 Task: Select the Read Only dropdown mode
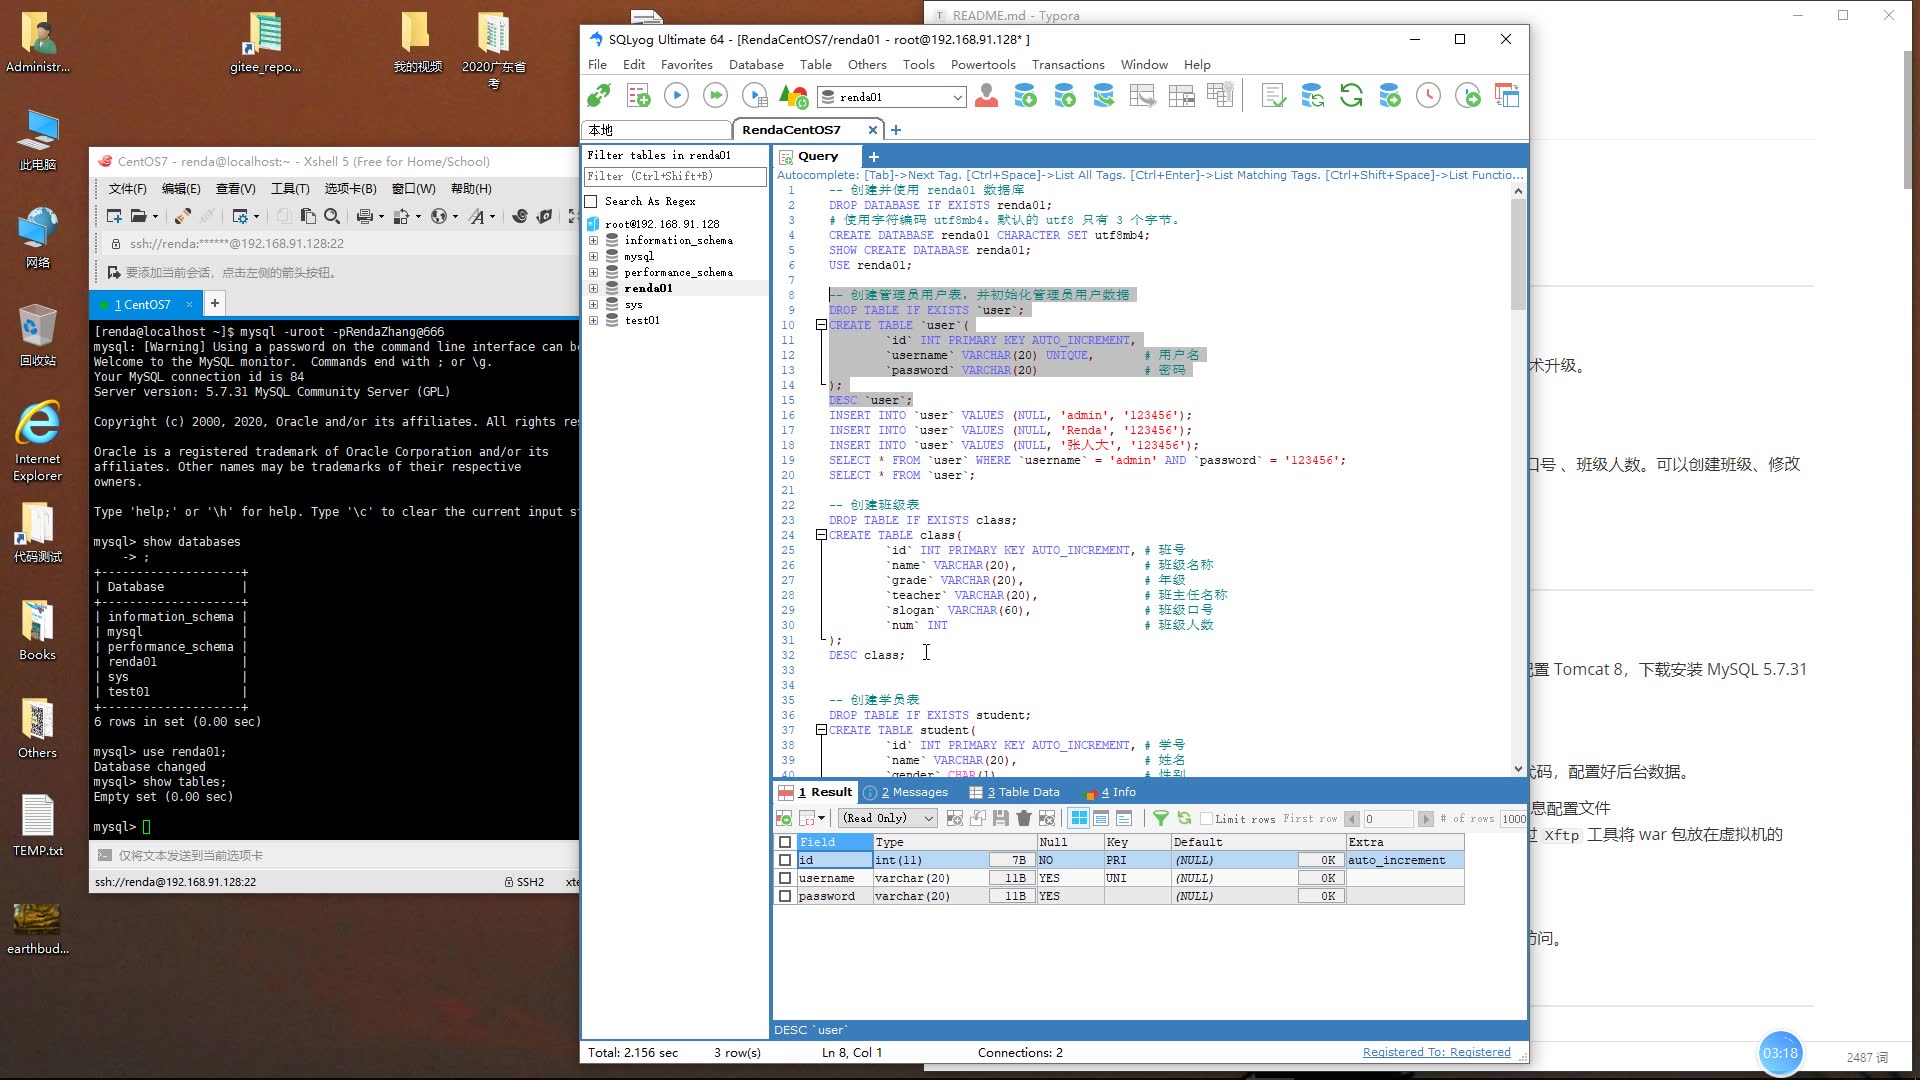pos(884,818)
